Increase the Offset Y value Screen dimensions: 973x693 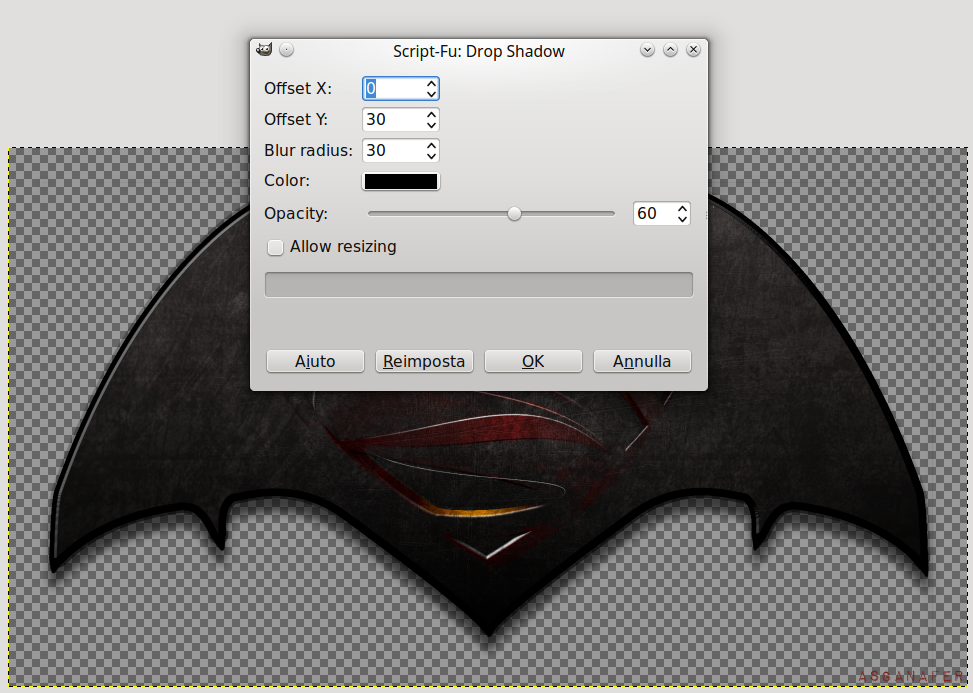click(x=432, y=115)
